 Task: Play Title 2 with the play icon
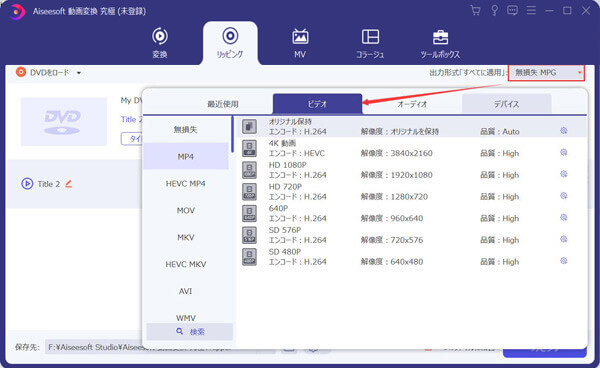[27, 184]
